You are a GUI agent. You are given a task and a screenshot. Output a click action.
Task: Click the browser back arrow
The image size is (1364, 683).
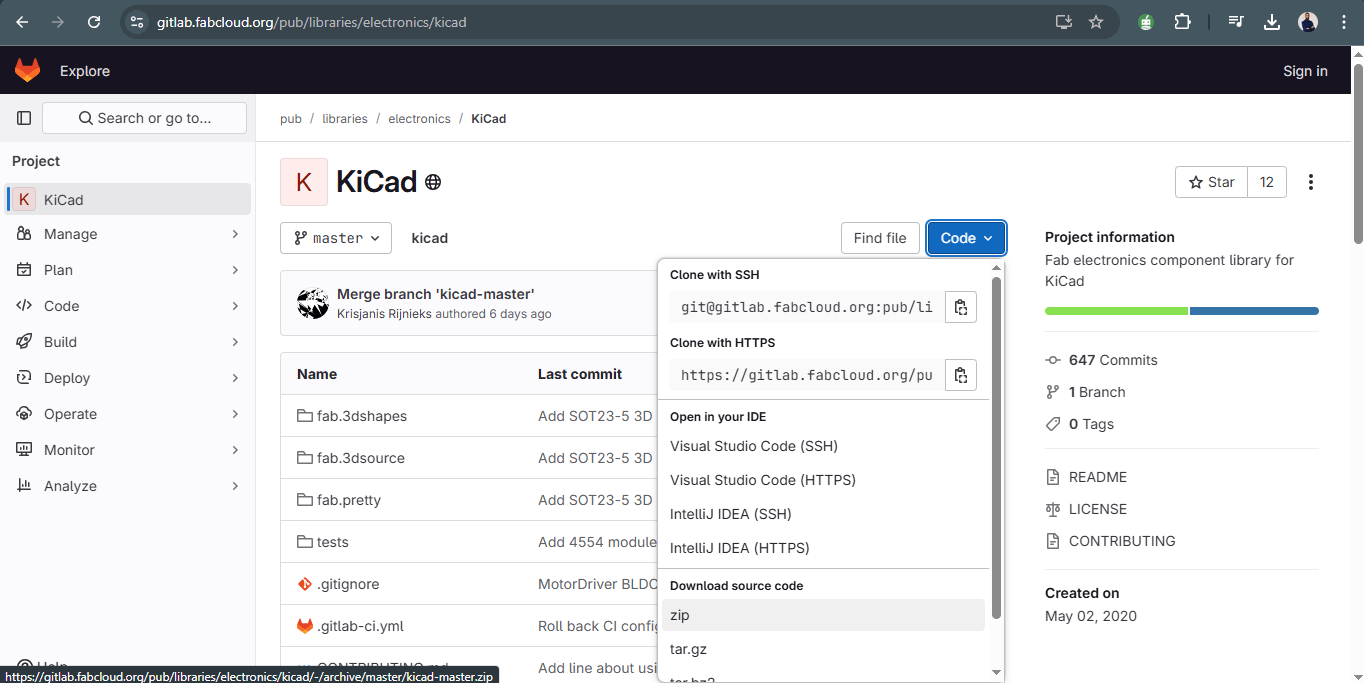point(23,22)
